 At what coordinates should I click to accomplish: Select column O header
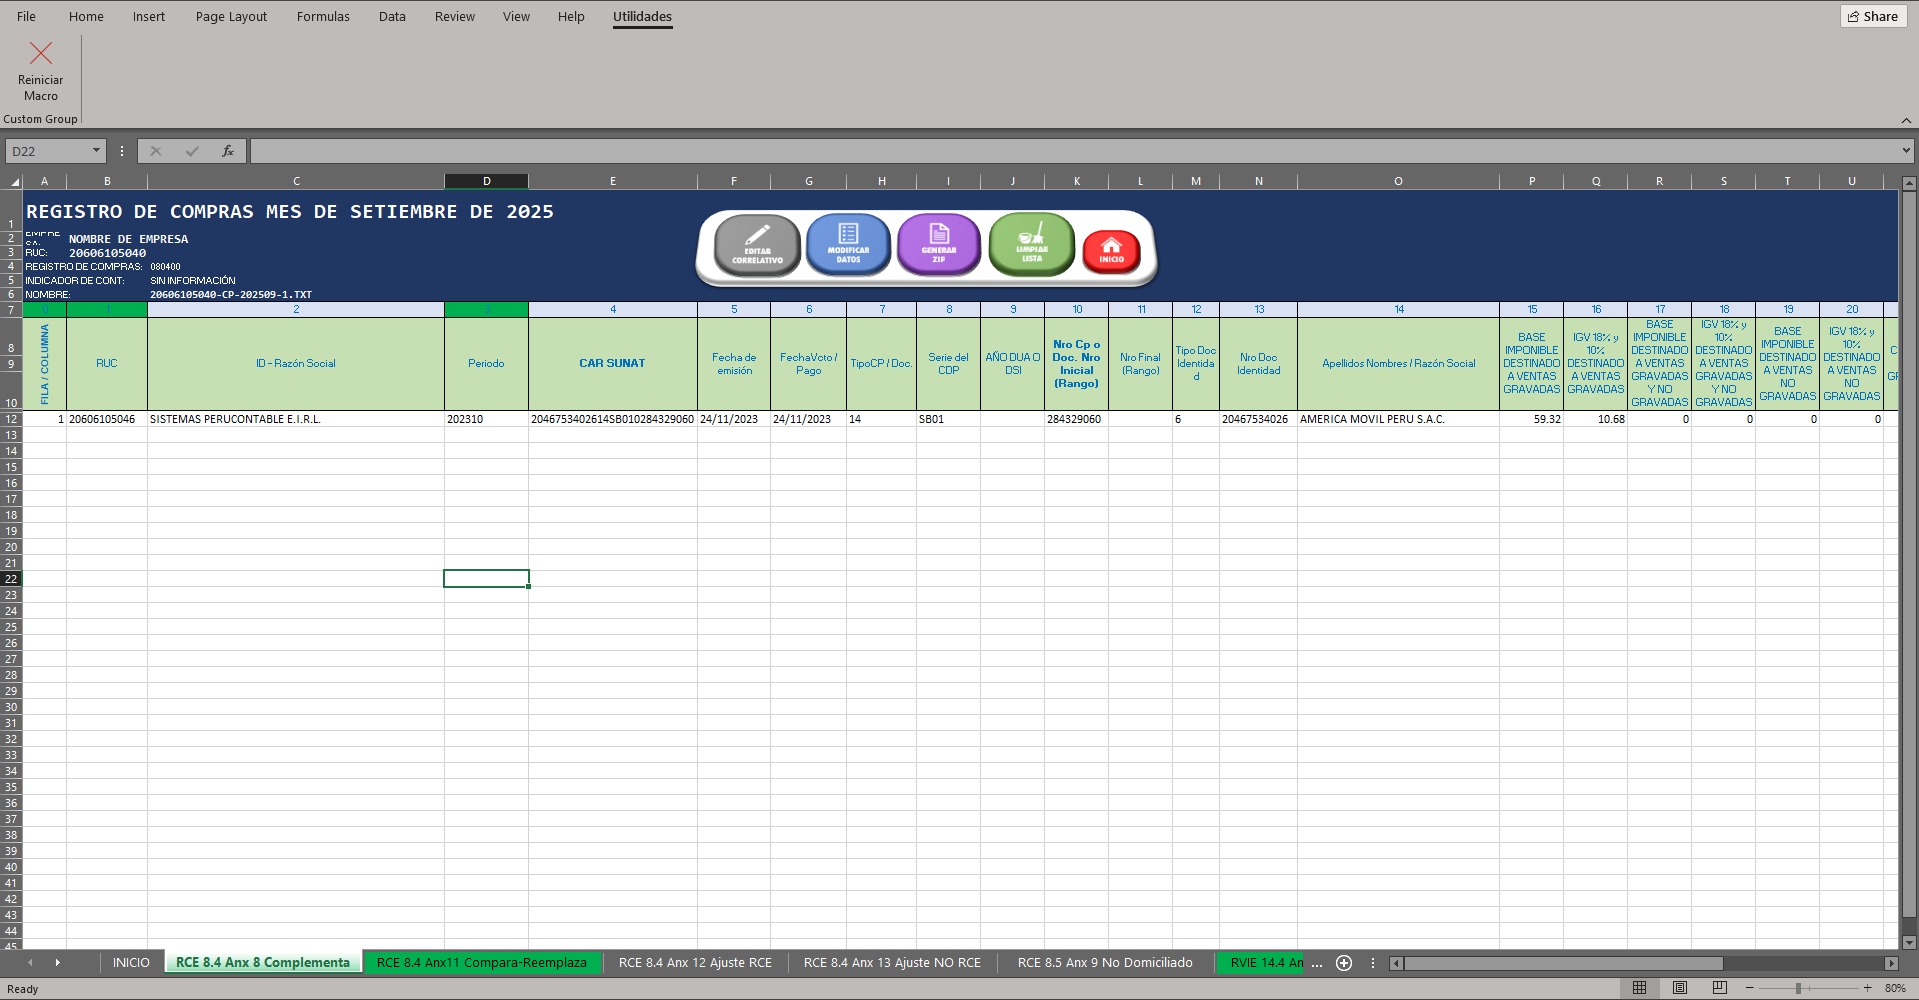[x=1398, y=181]
